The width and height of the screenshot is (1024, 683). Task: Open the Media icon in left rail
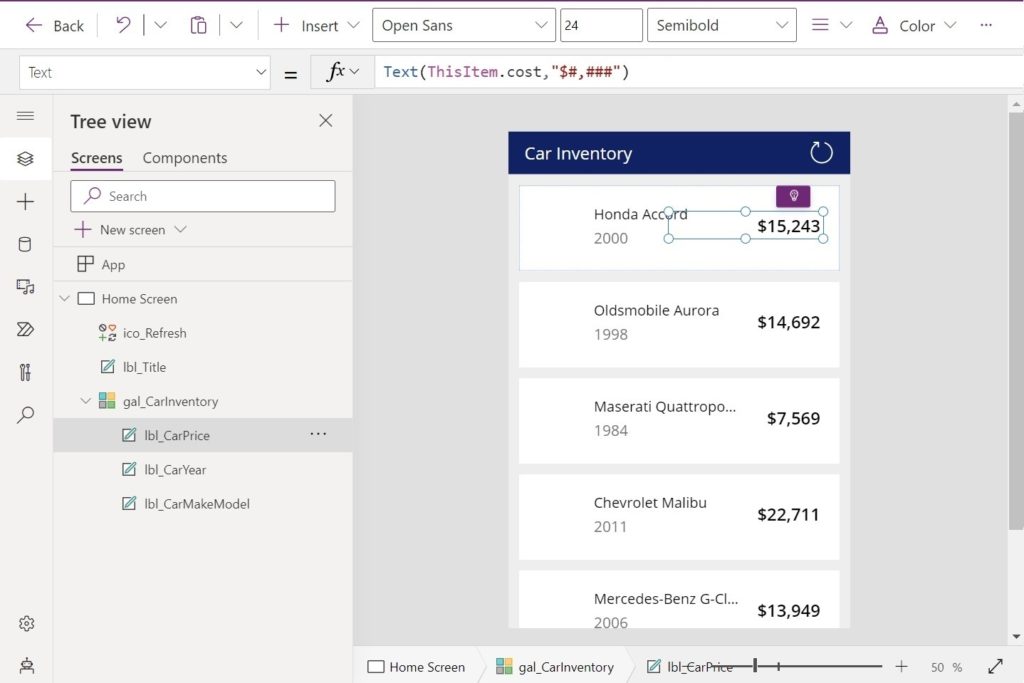pyautogui.click(x=26, y=287)
